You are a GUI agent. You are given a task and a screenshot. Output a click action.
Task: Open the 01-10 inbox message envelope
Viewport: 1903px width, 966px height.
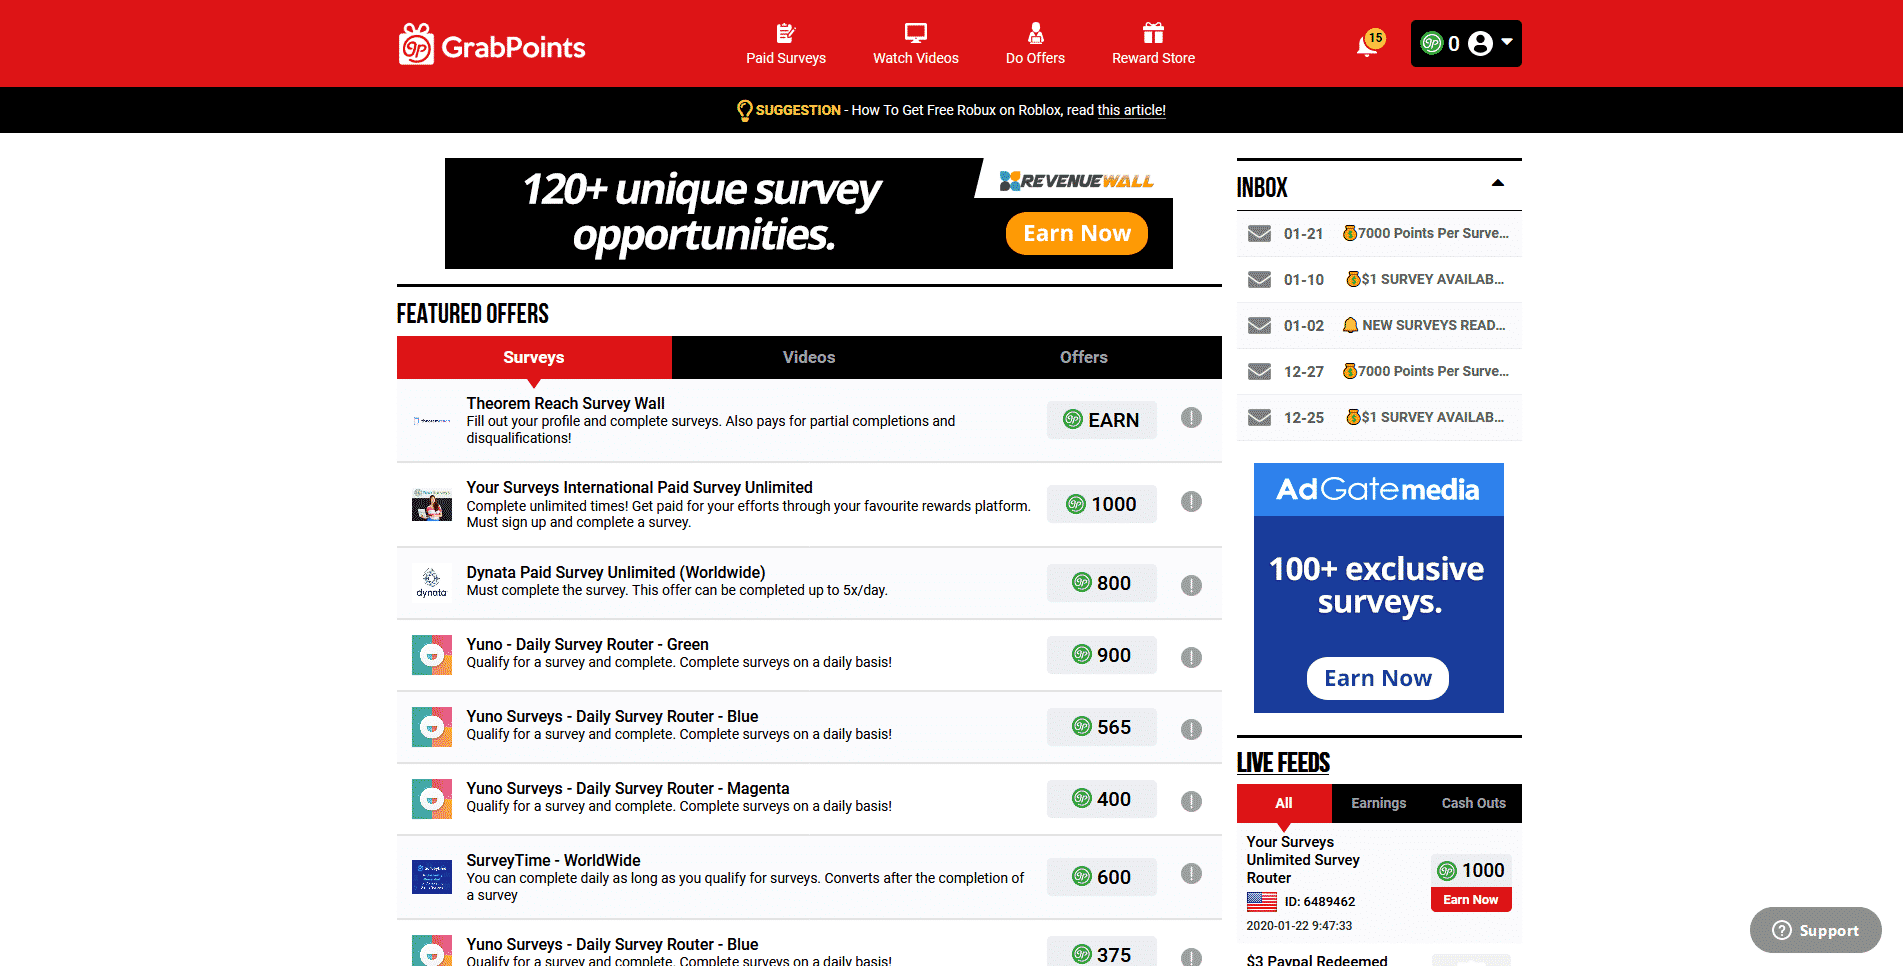click(x=1259, y=279)
